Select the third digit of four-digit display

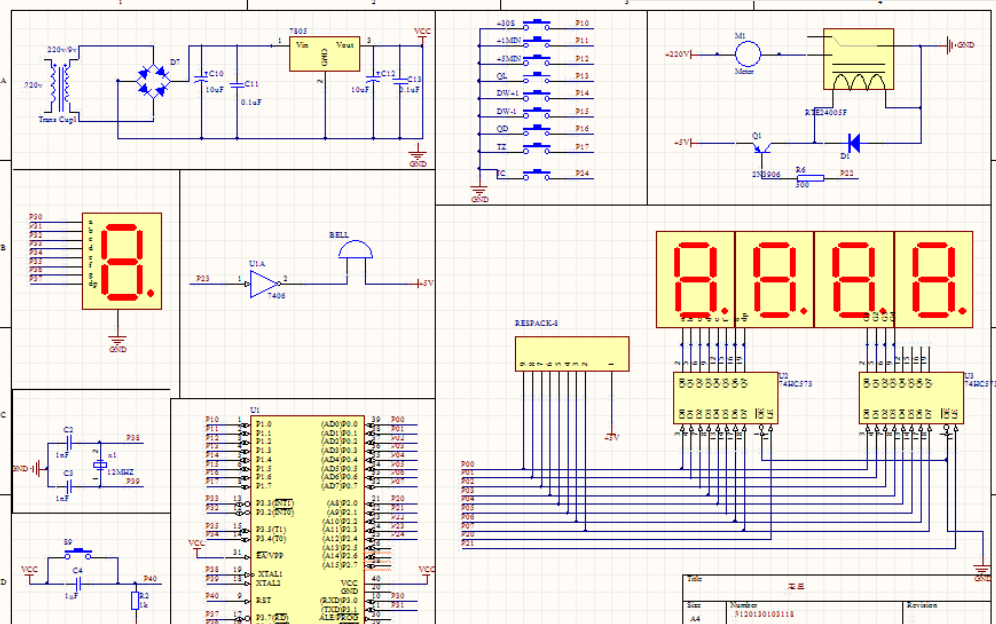click(854, 280)
